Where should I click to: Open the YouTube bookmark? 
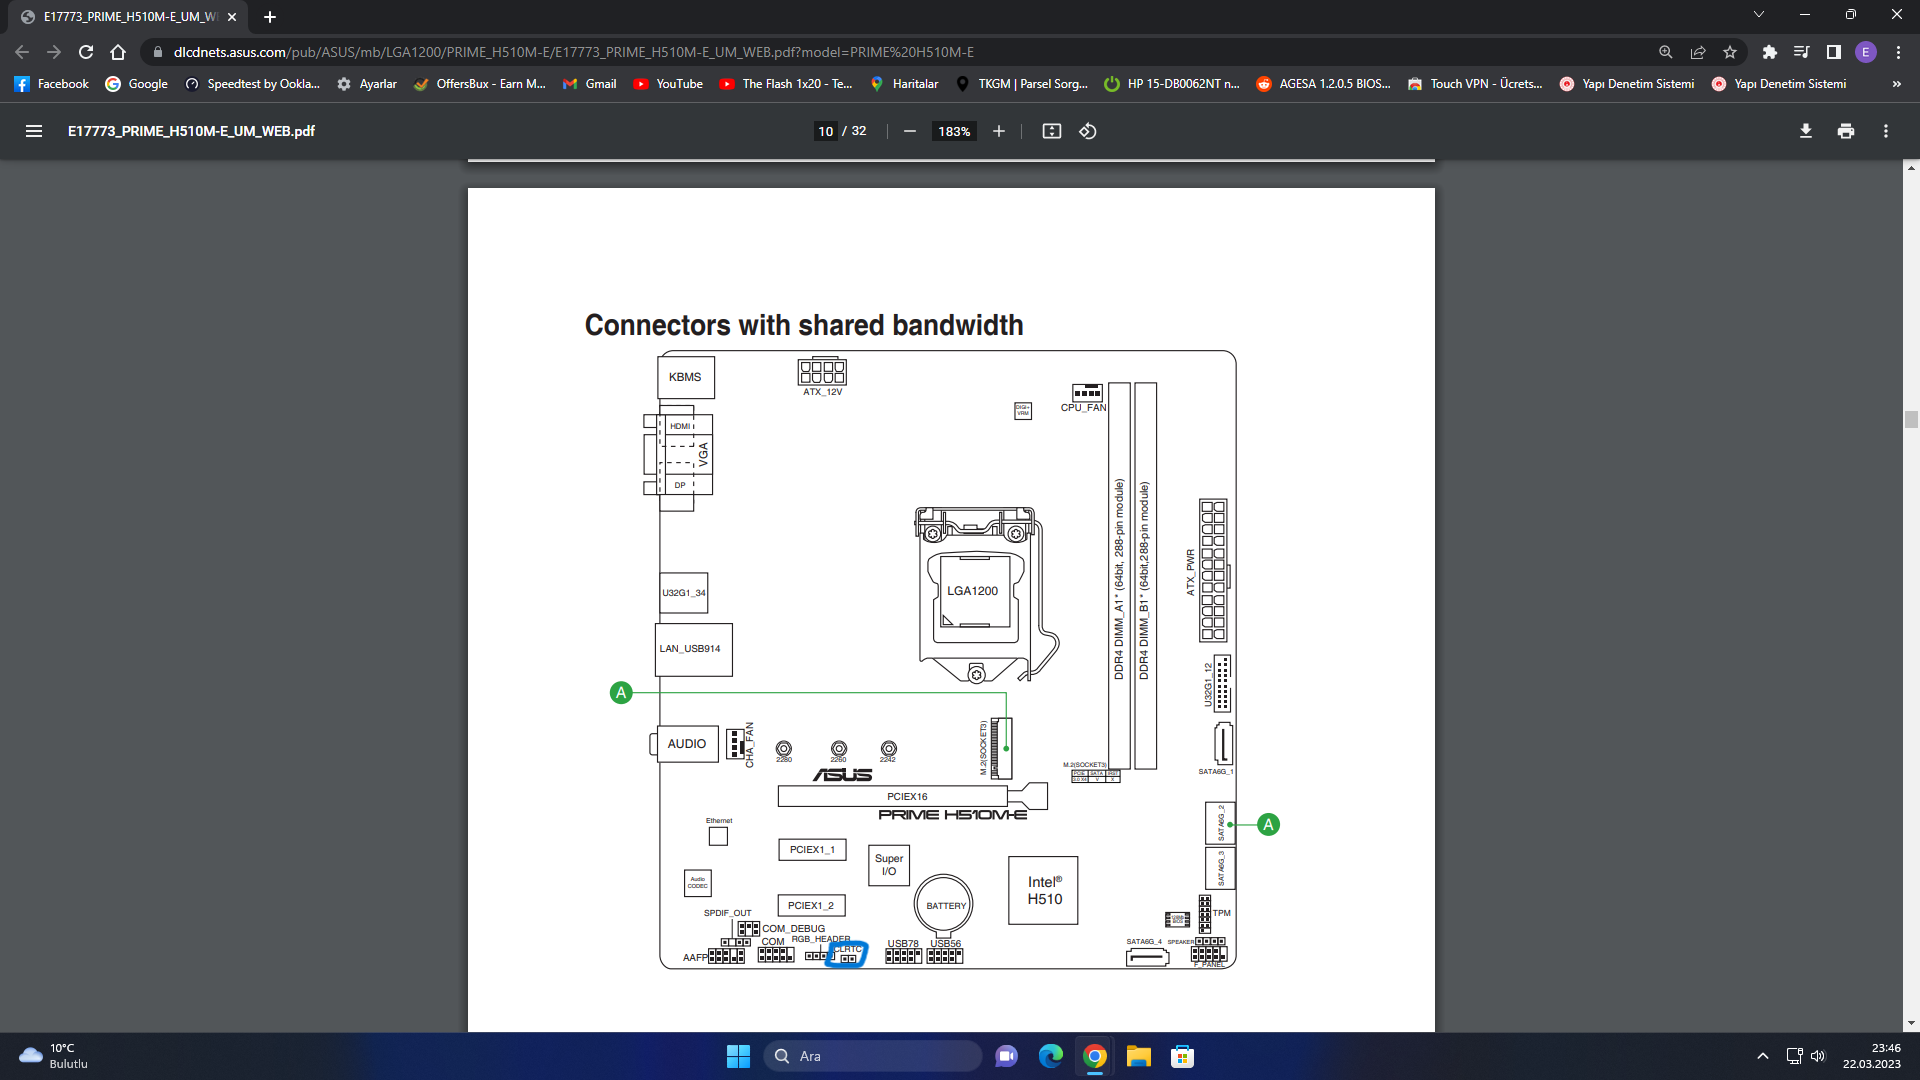click(x=669, y=84)
